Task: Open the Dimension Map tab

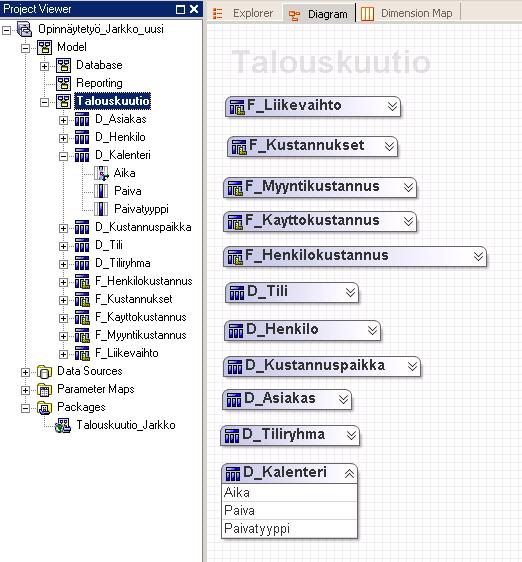Action: click(407, 14)
